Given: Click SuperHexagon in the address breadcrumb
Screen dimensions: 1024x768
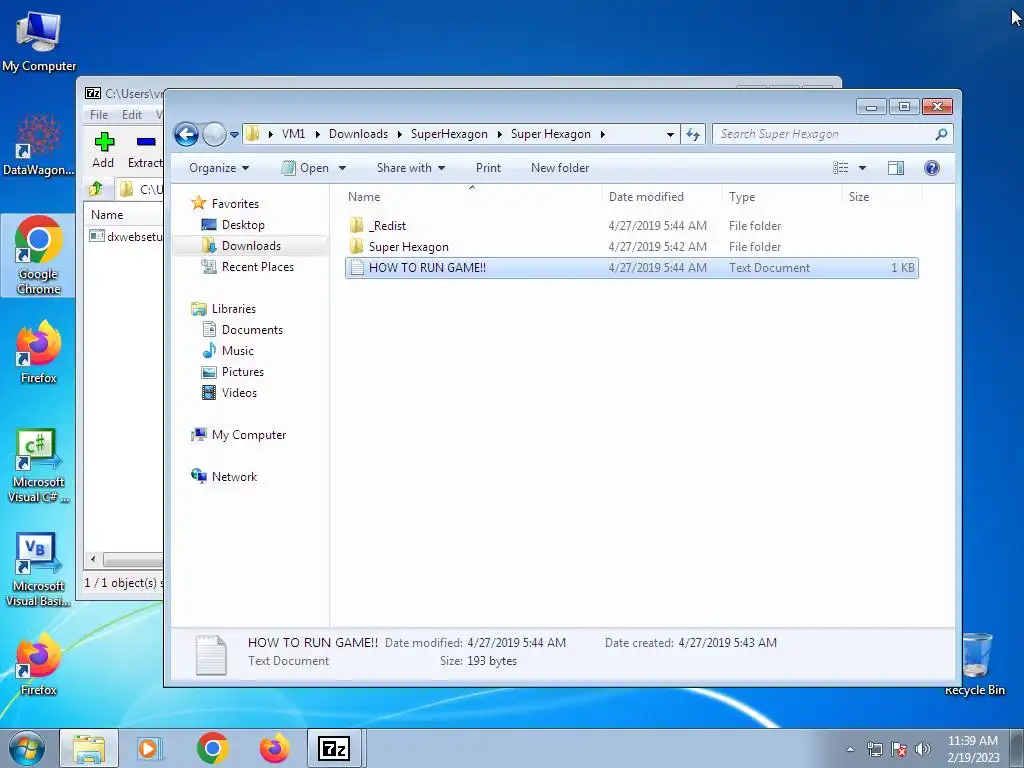Looking at the screenshot, I should pyautogui.click(x=449, y=134).
